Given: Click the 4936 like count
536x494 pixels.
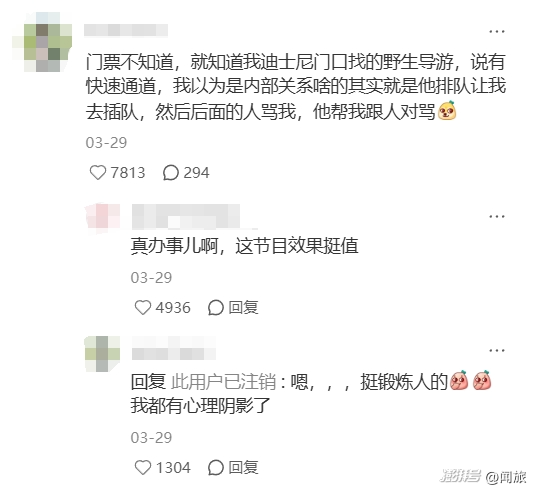Looking at the screenshot, I should point(173,308).
